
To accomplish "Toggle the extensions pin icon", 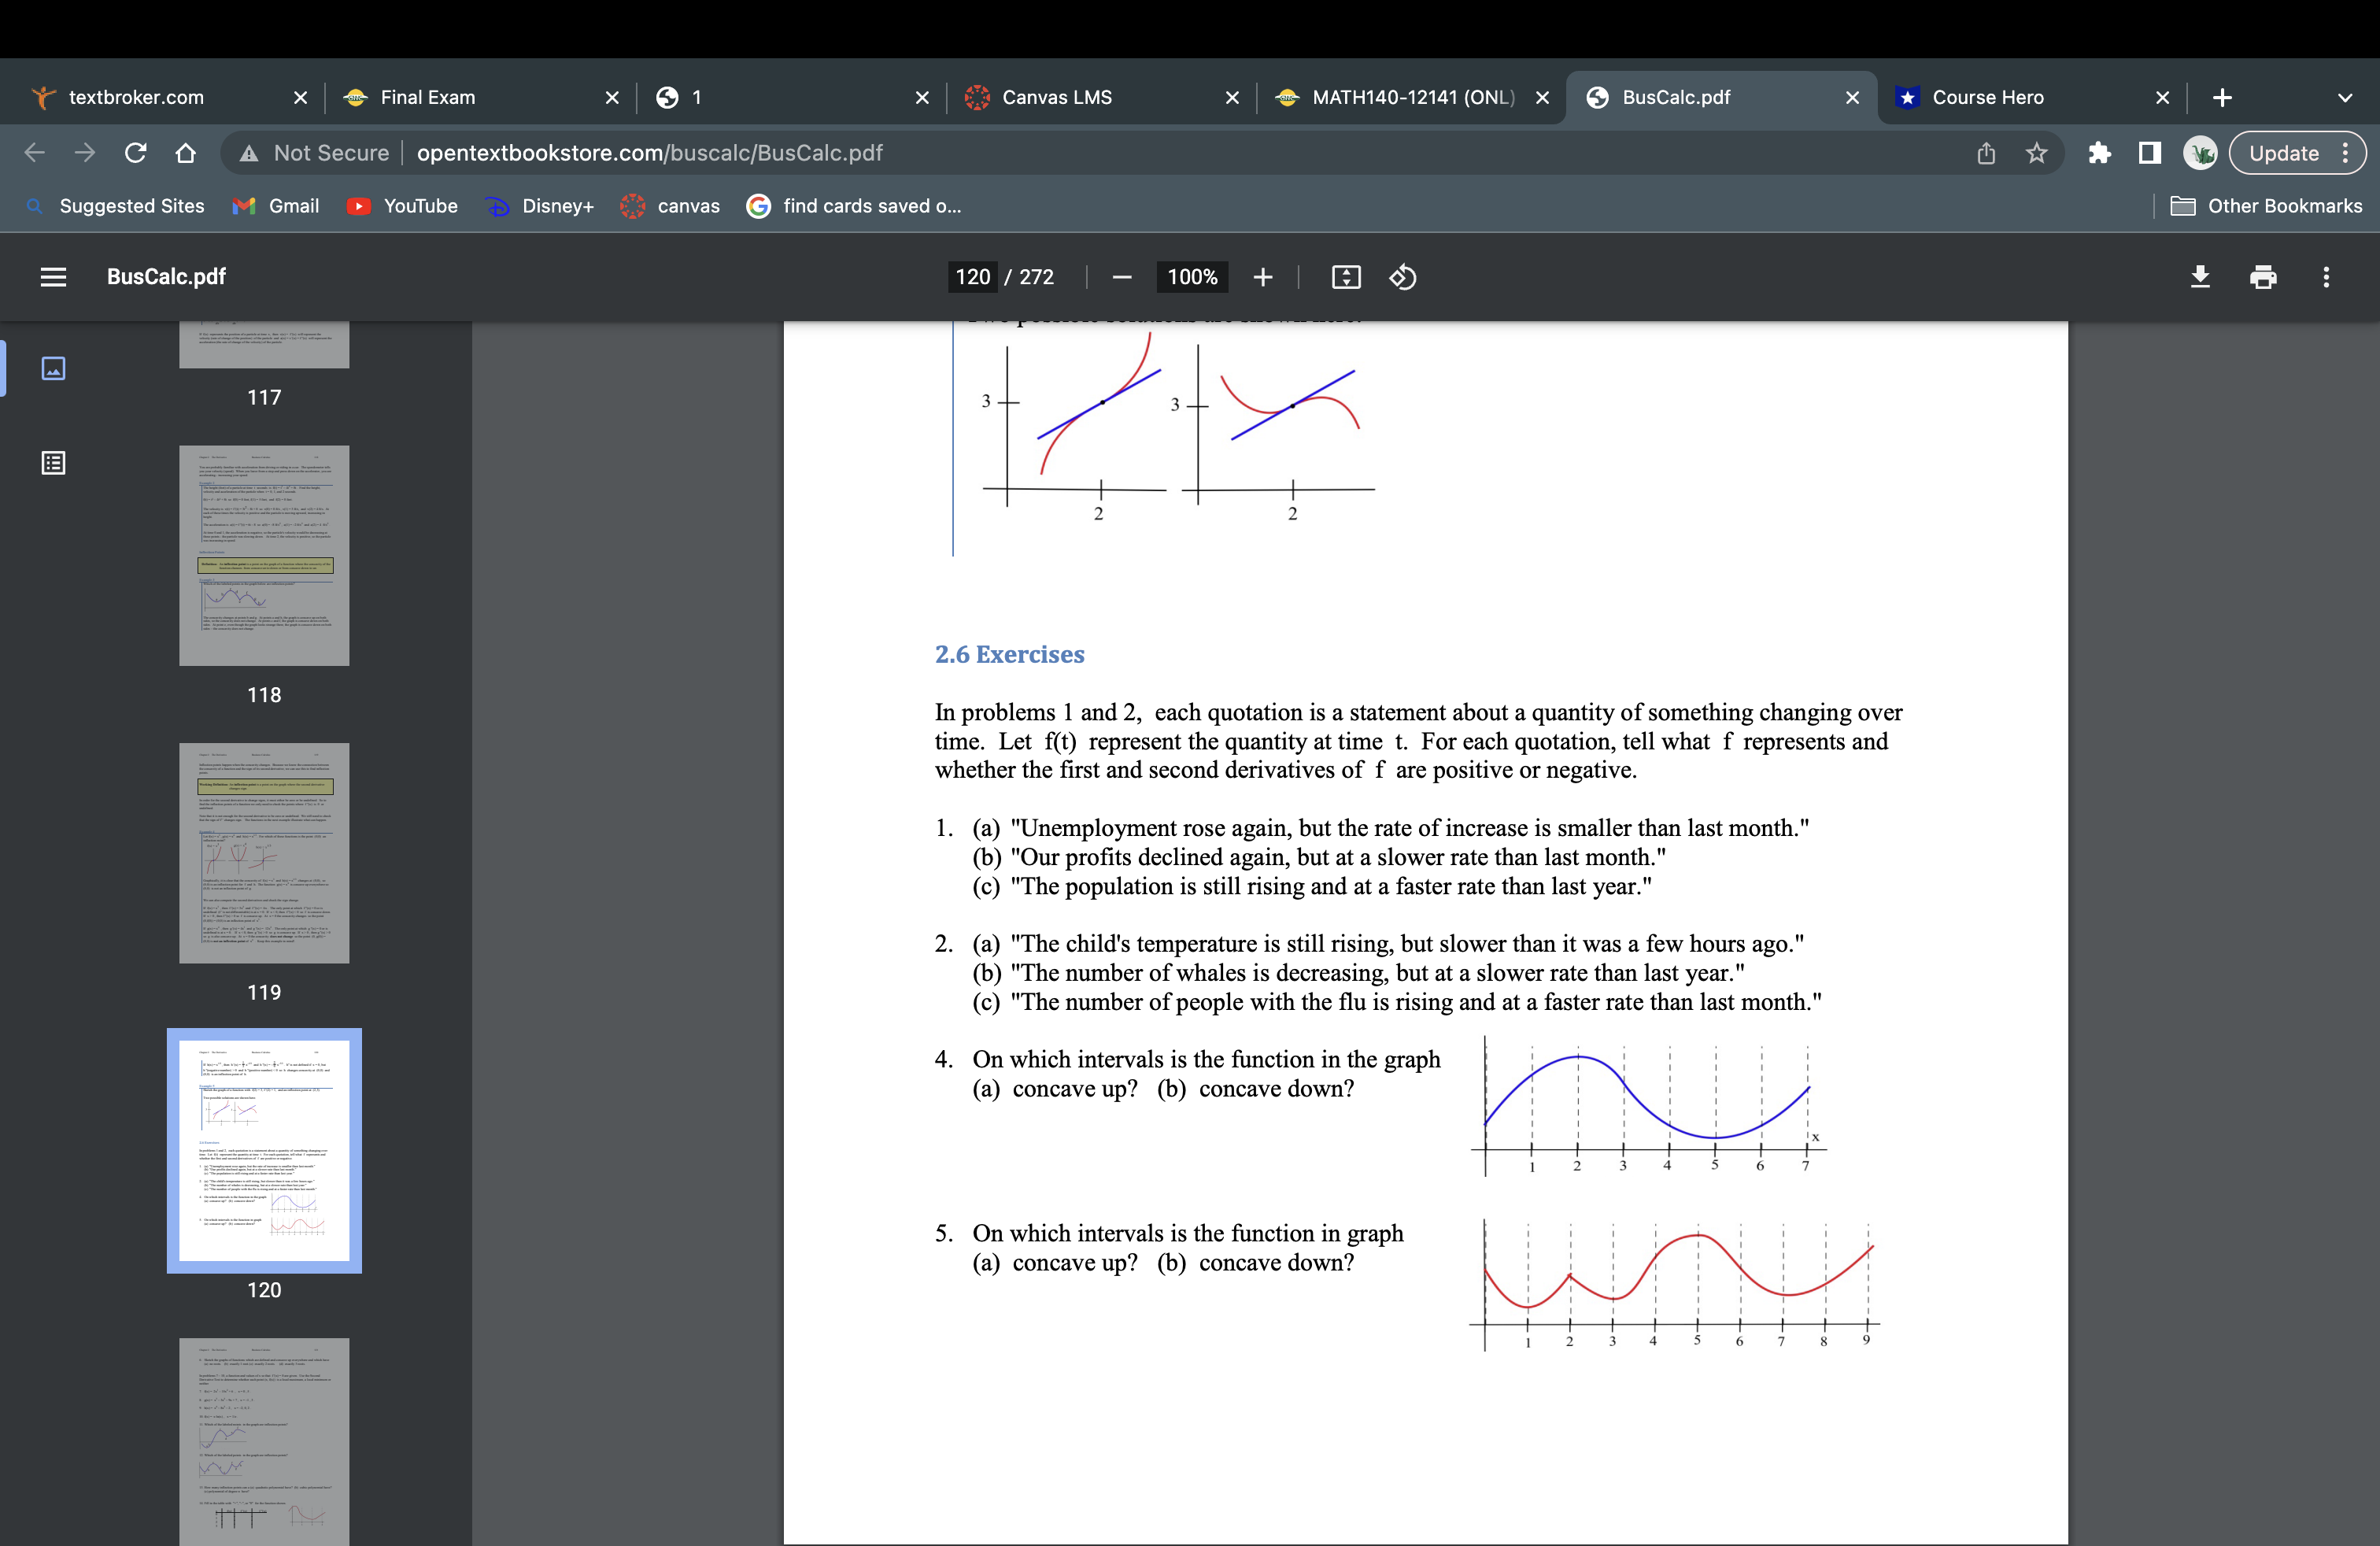I will 2099,153.
